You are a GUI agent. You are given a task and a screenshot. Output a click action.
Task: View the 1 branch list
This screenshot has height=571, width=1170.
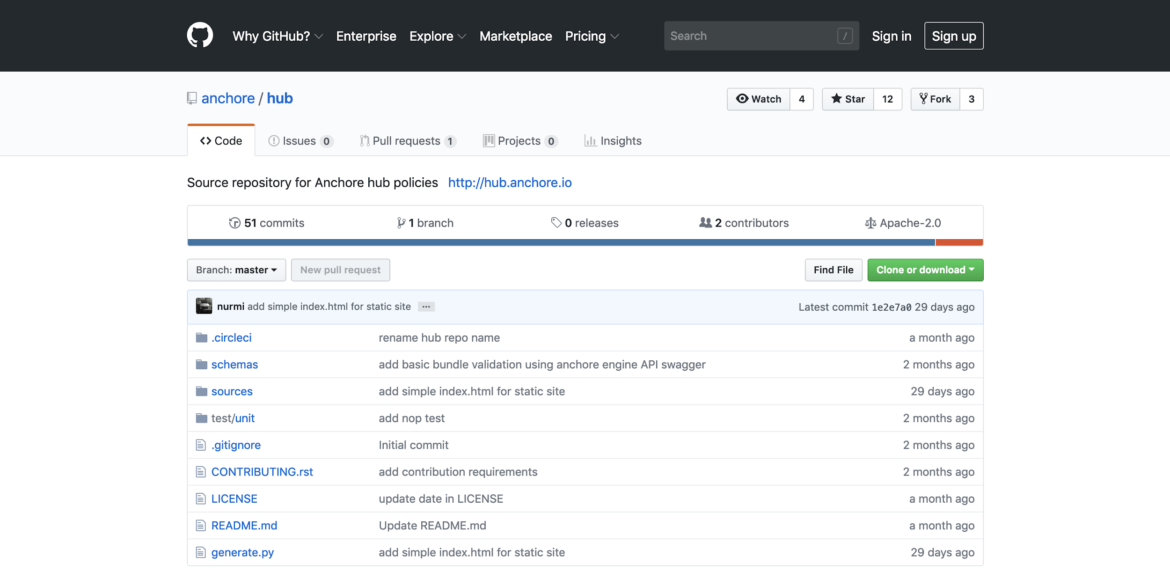point(425,222)
